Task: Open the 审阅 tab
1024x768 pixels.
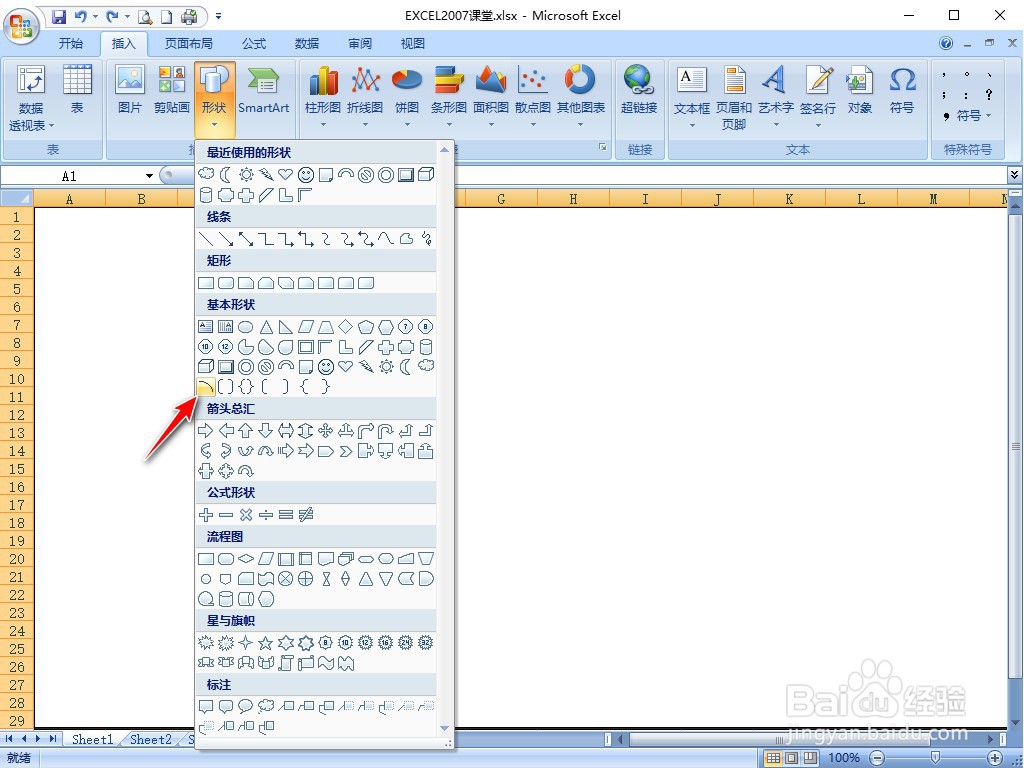Action: click(x=360, y=43)
